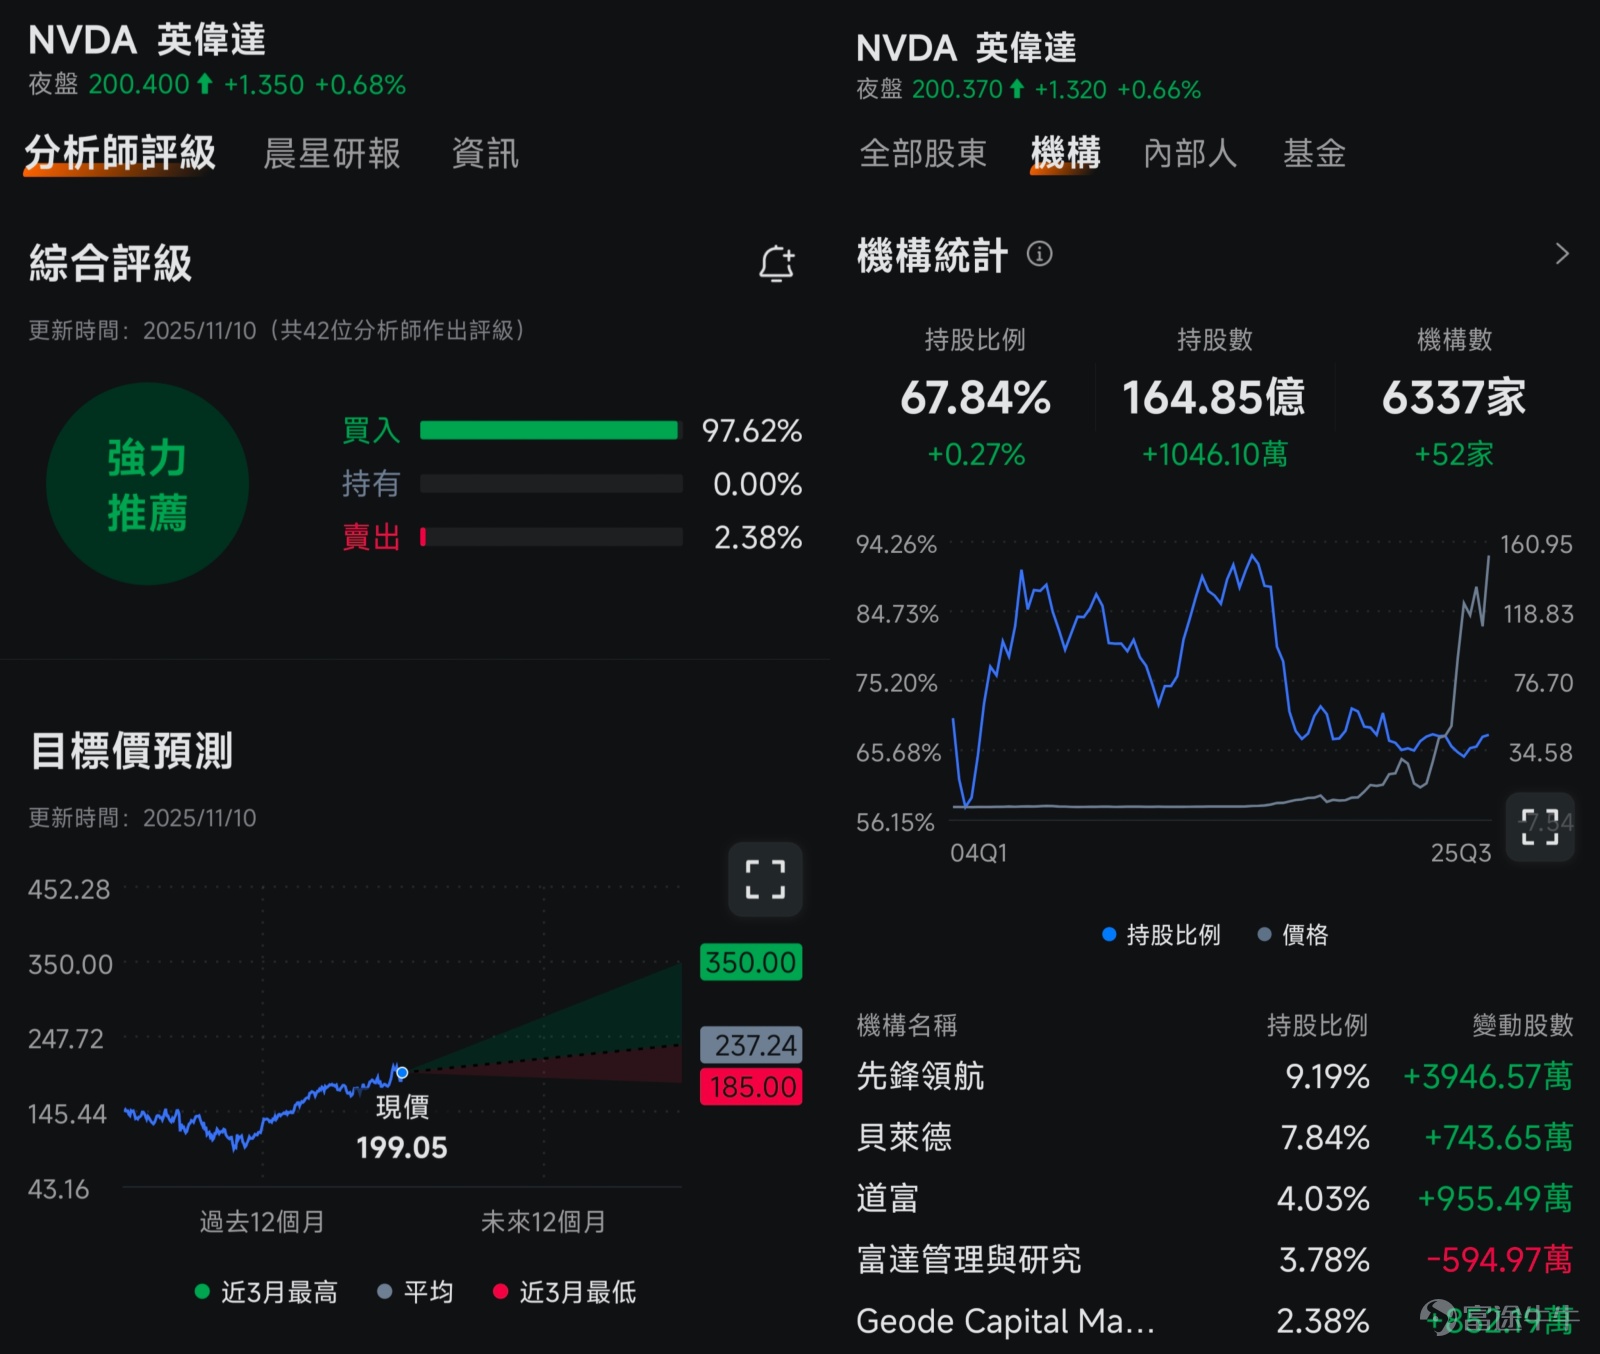
Task: Click the 25Q3 chart end label
Action: tap(1461, 853)
